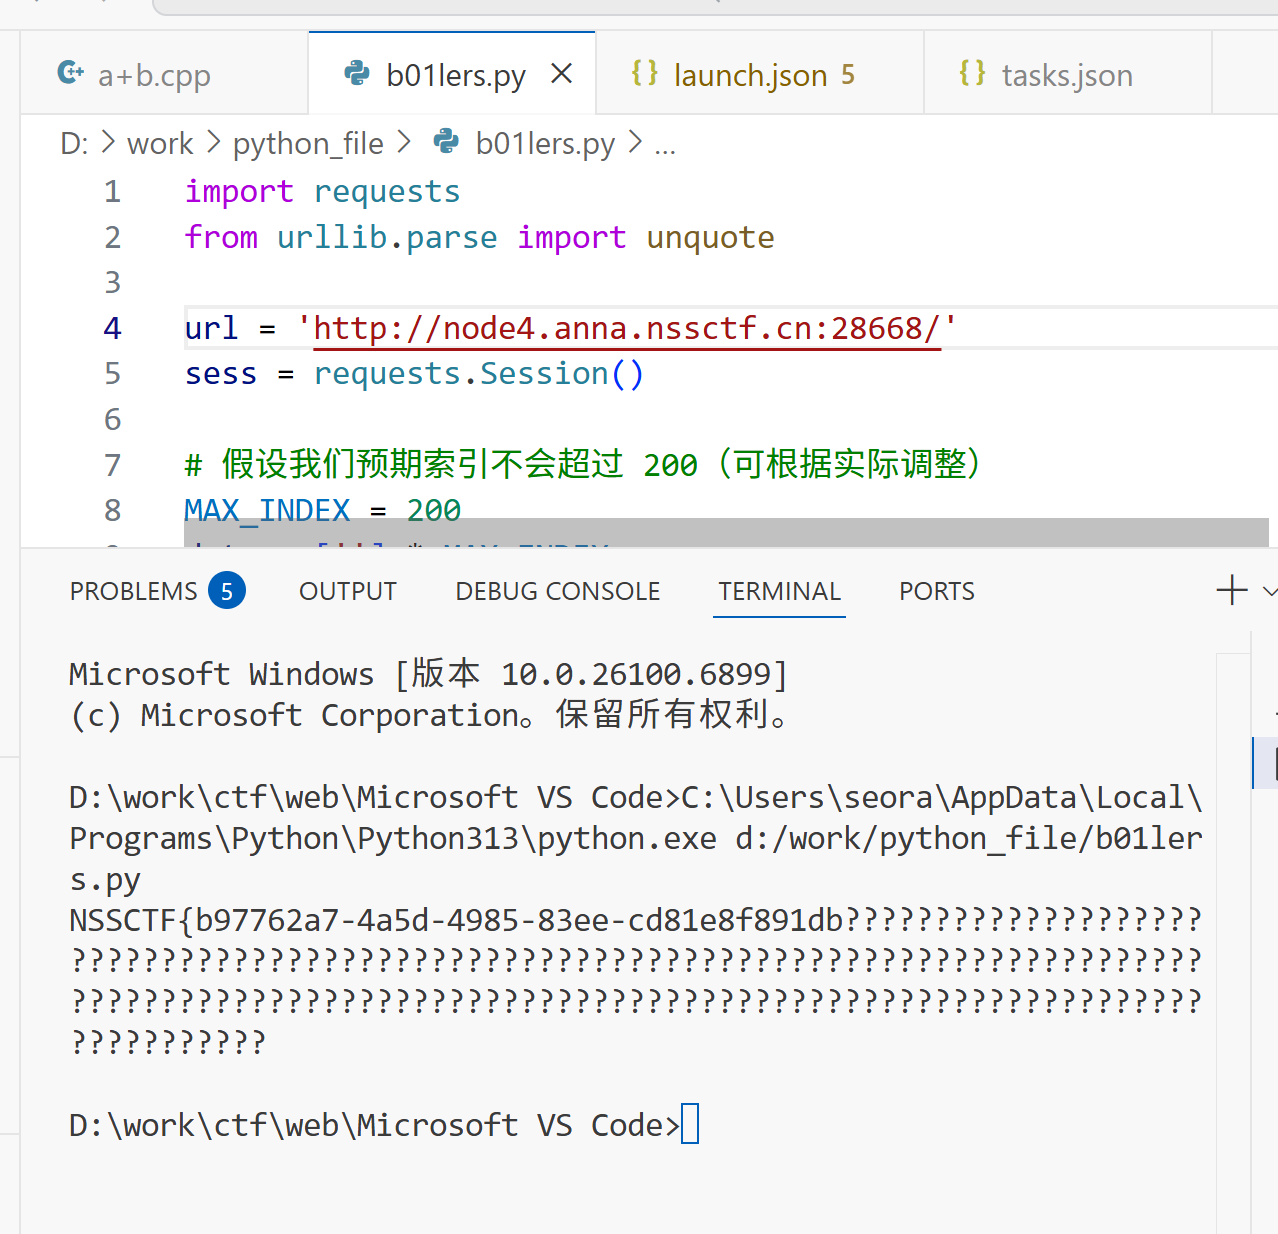Click the terminal prompt cursor
Image resolution: width=1278 pixels, height=1234 pixels.
click(x=690, y=1124)
